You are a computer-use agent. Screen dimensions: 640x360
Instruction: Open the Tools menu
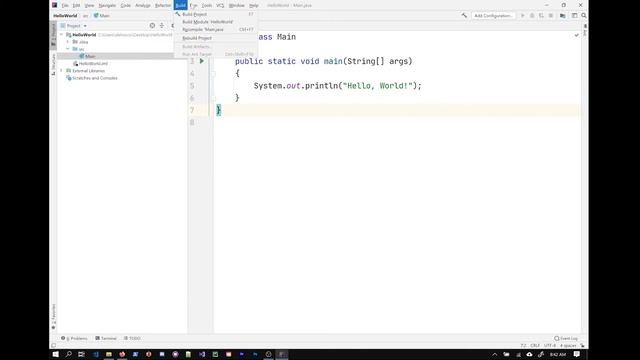pyautogui.click(x=207, y=5)
